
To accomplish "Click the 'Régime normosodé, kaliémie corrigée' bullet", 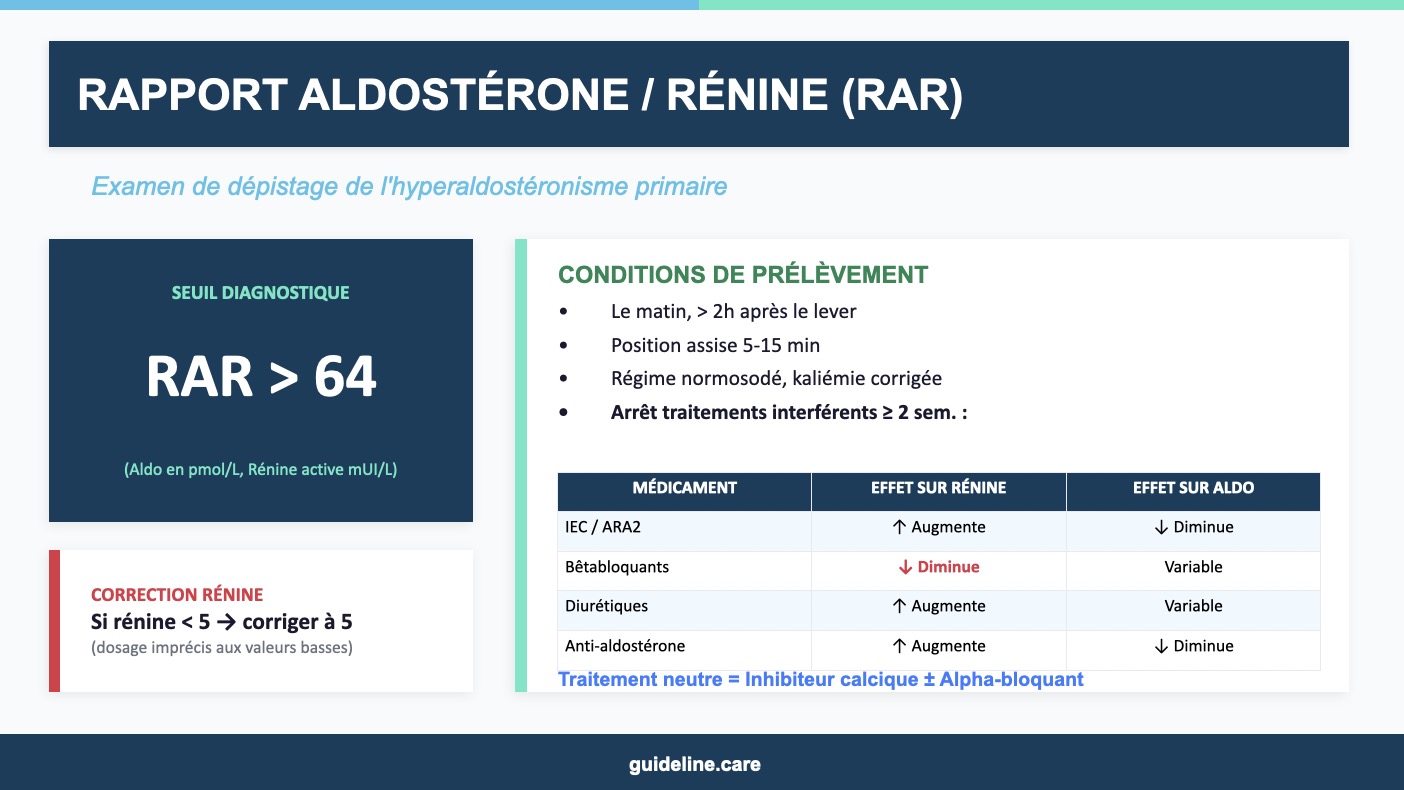I will pos(776,378).
